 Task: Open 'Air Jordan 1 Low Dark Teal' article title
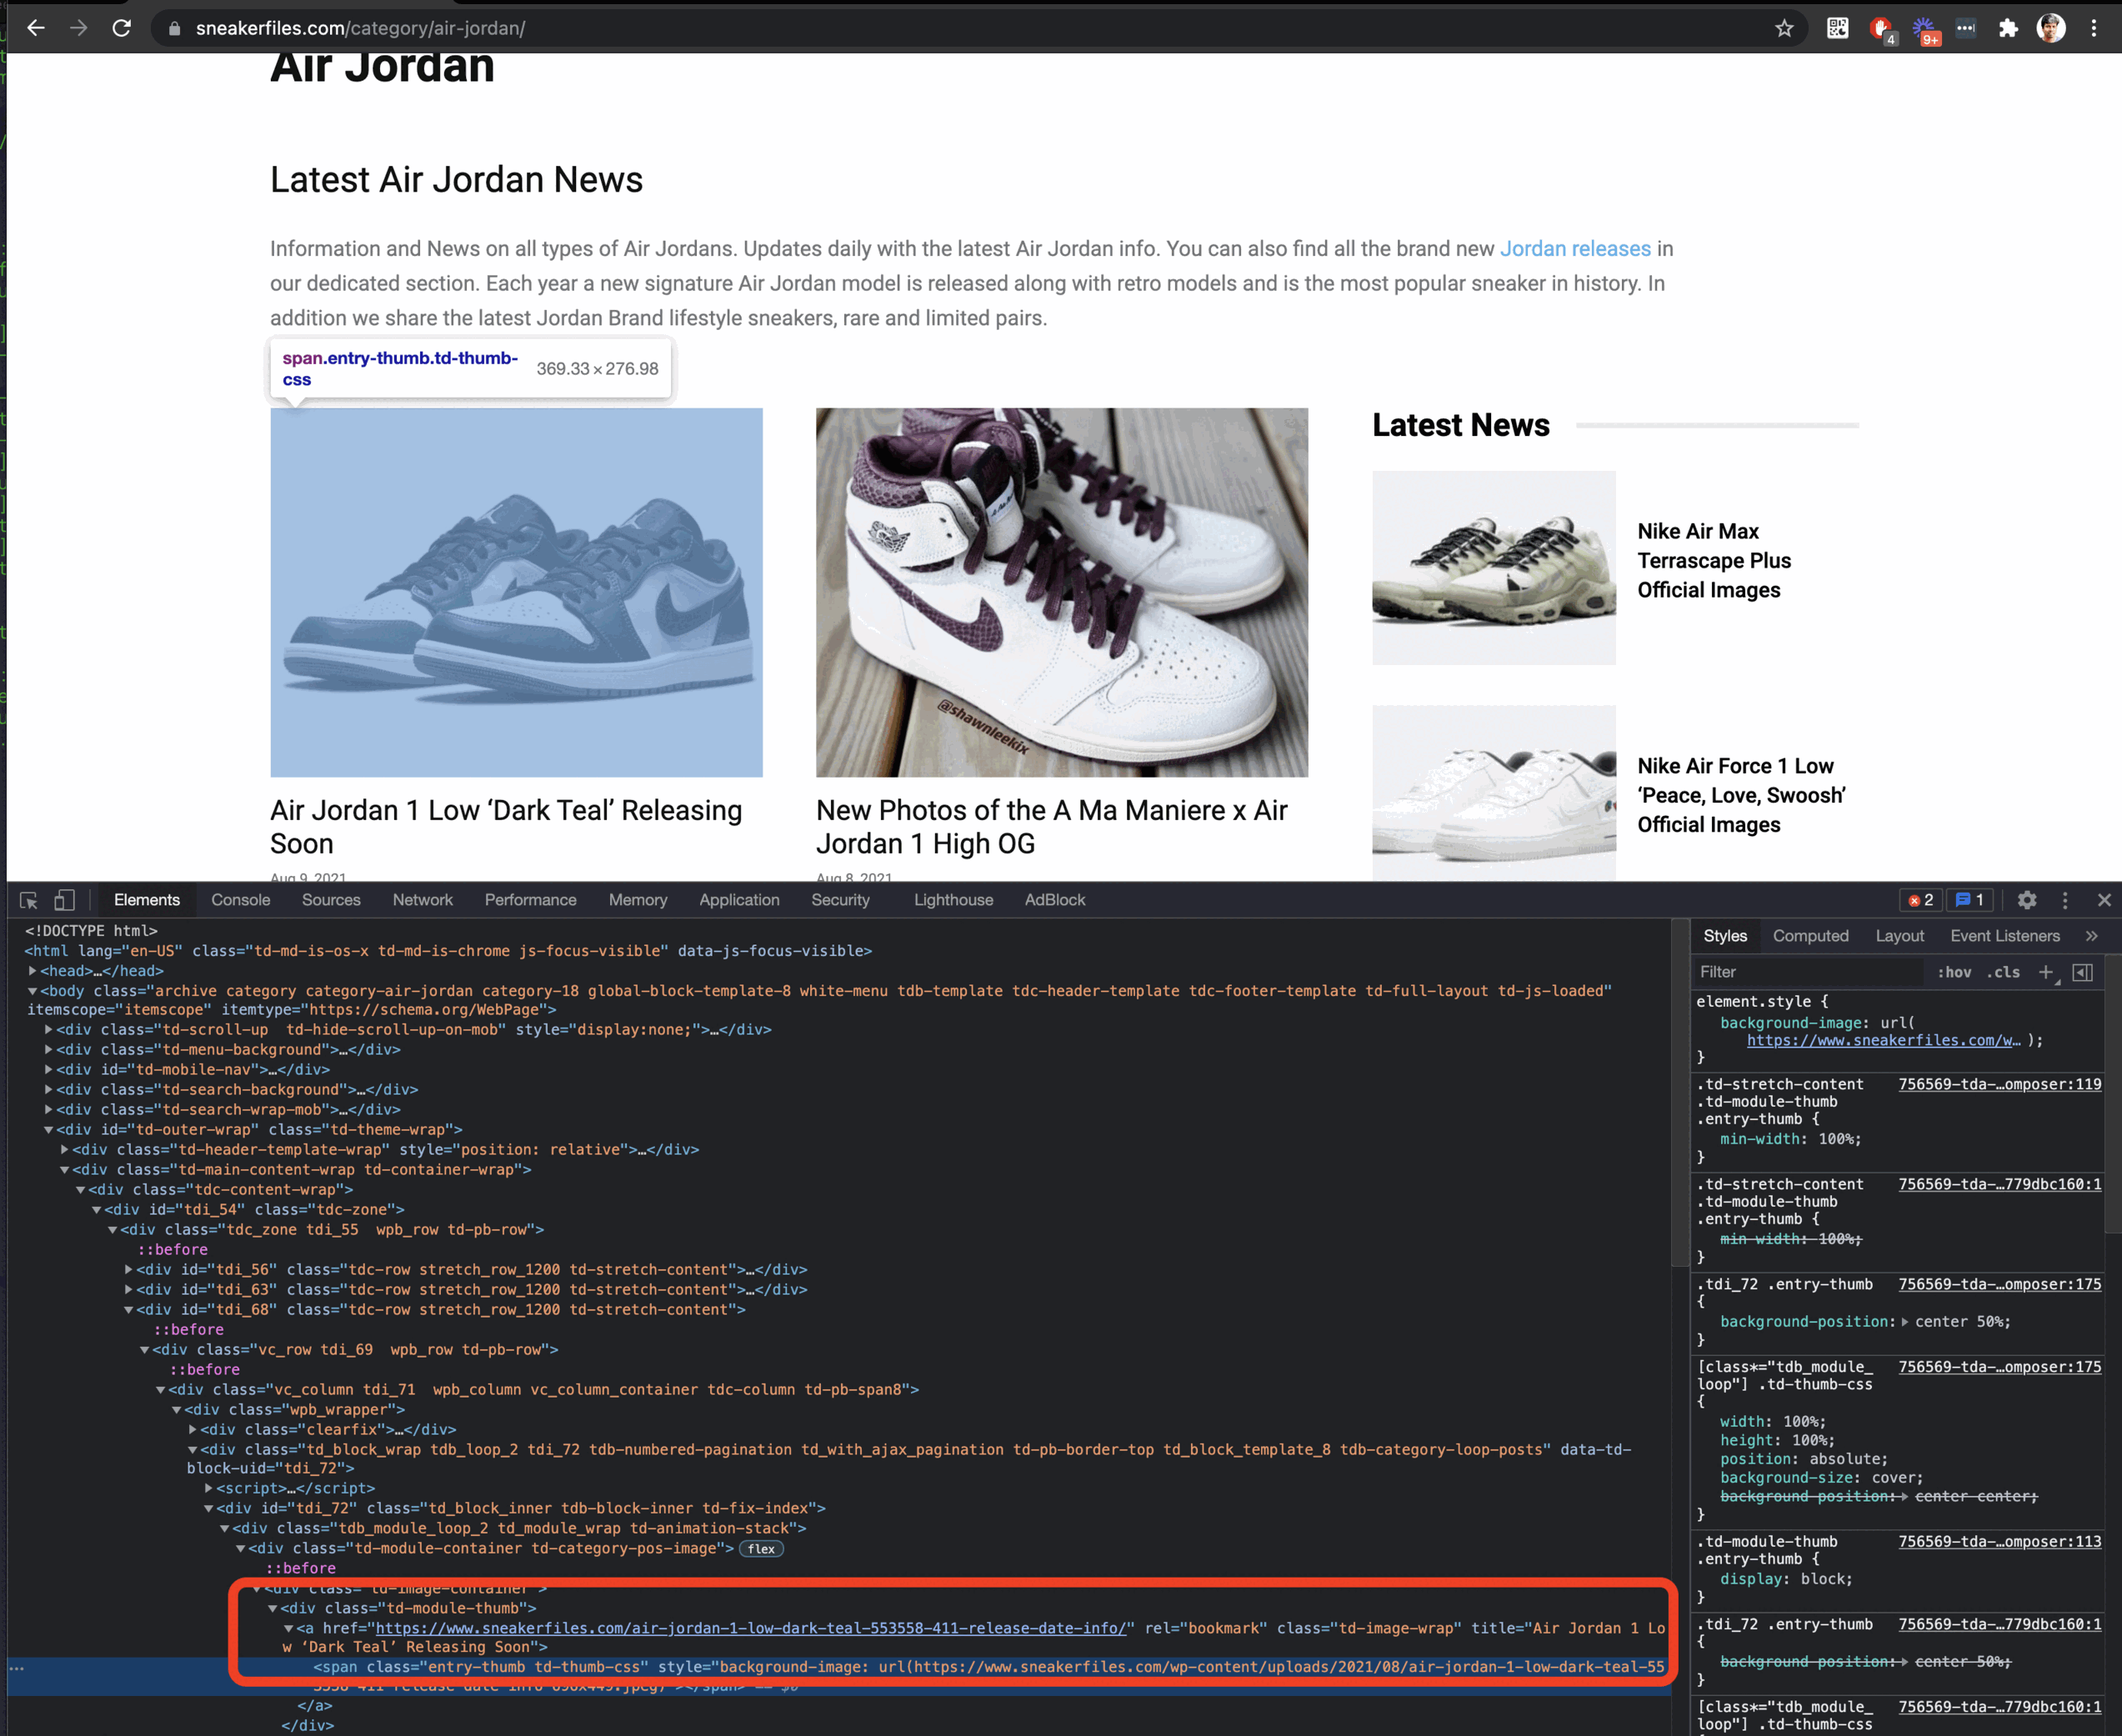click(x=506, y=827)
